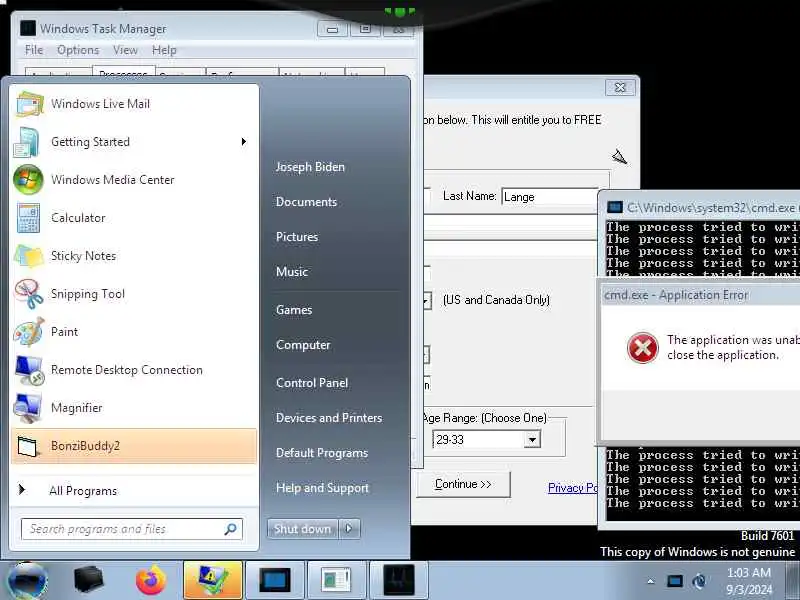This screenshot has width=800, height=600.
Task: Open dropdown beside US and Canada Only
Action: pos(427,300)
